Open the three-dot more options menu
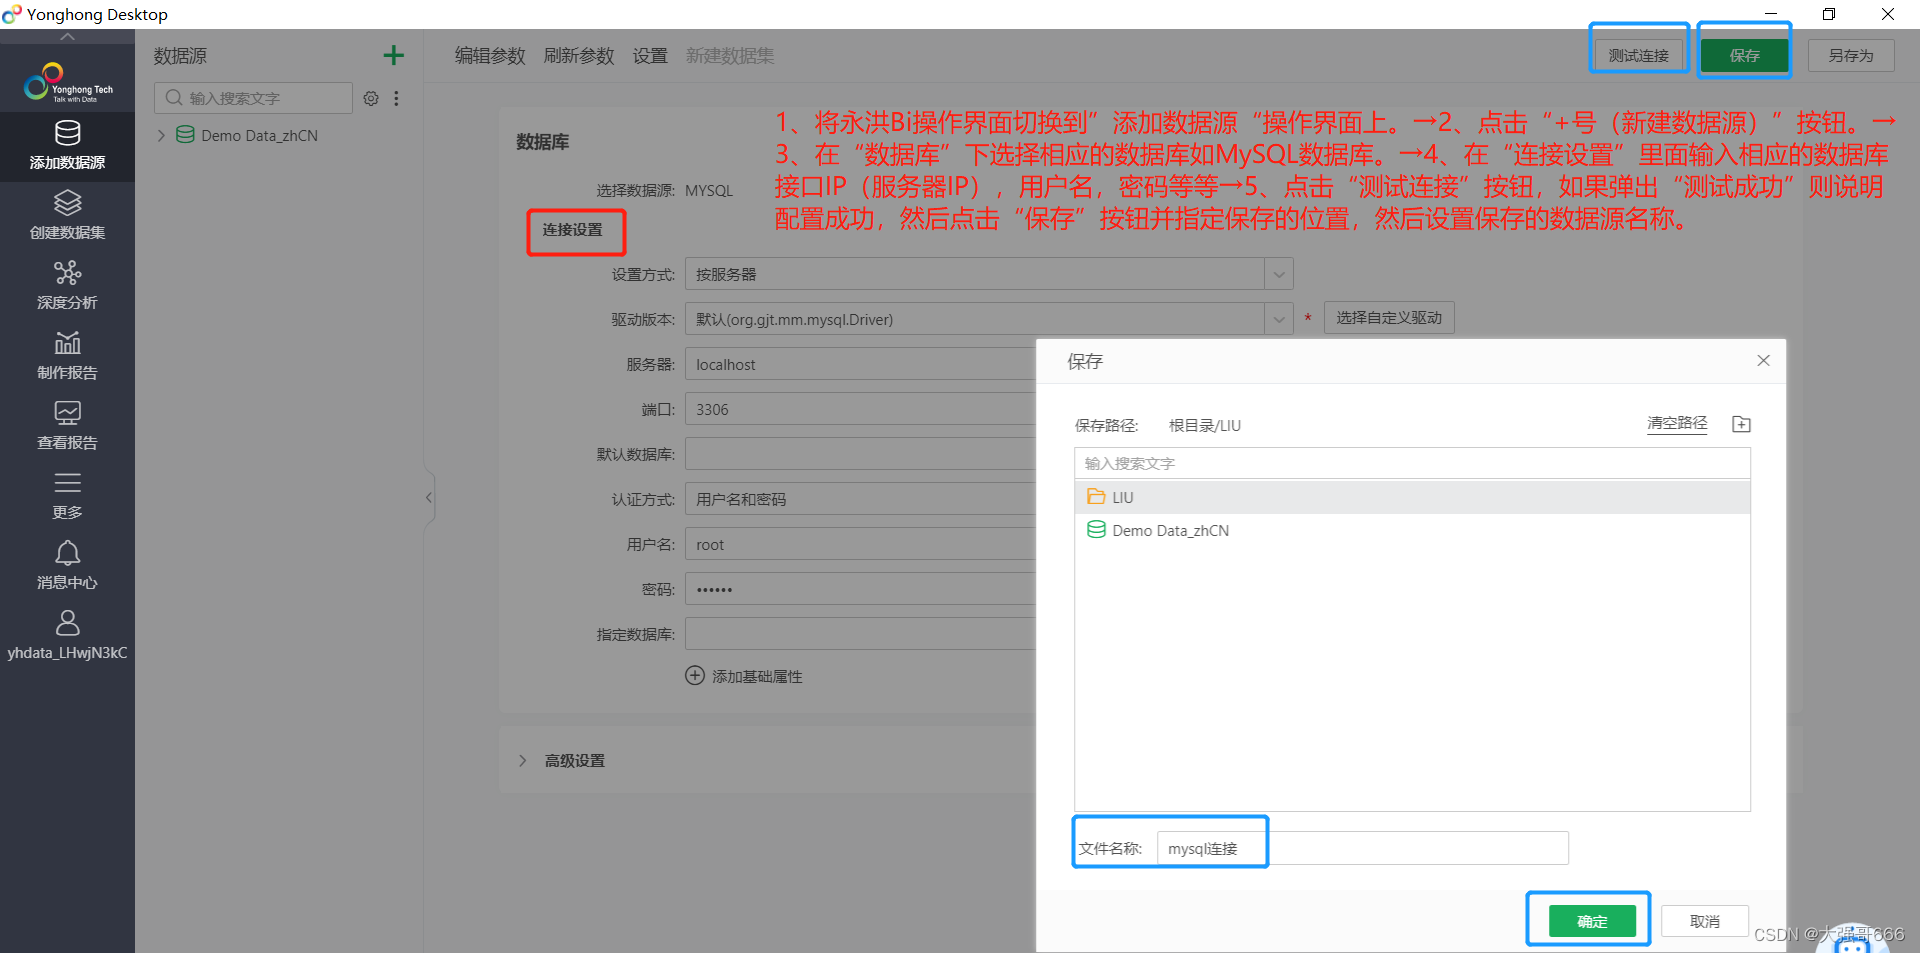Image resolution: width=1920 pixels, height=953 pixels. click(x=397, y=98)
